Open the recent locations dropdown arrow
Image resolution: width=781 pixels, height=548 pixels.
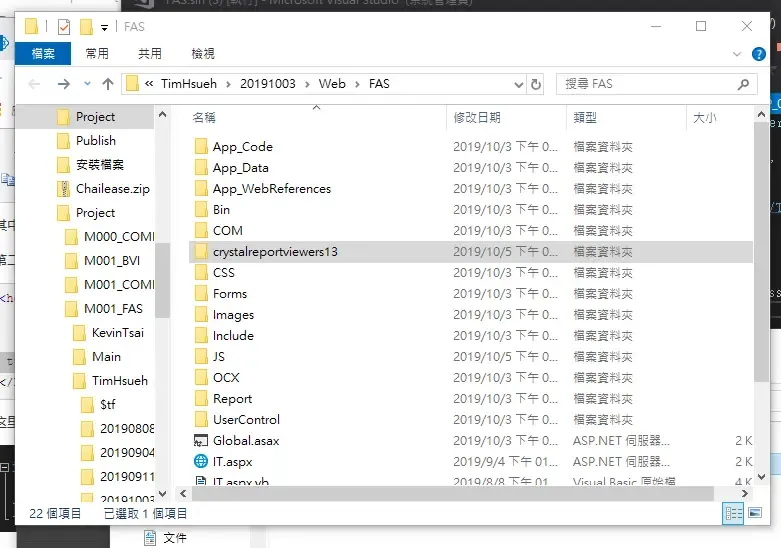point(86,85)
